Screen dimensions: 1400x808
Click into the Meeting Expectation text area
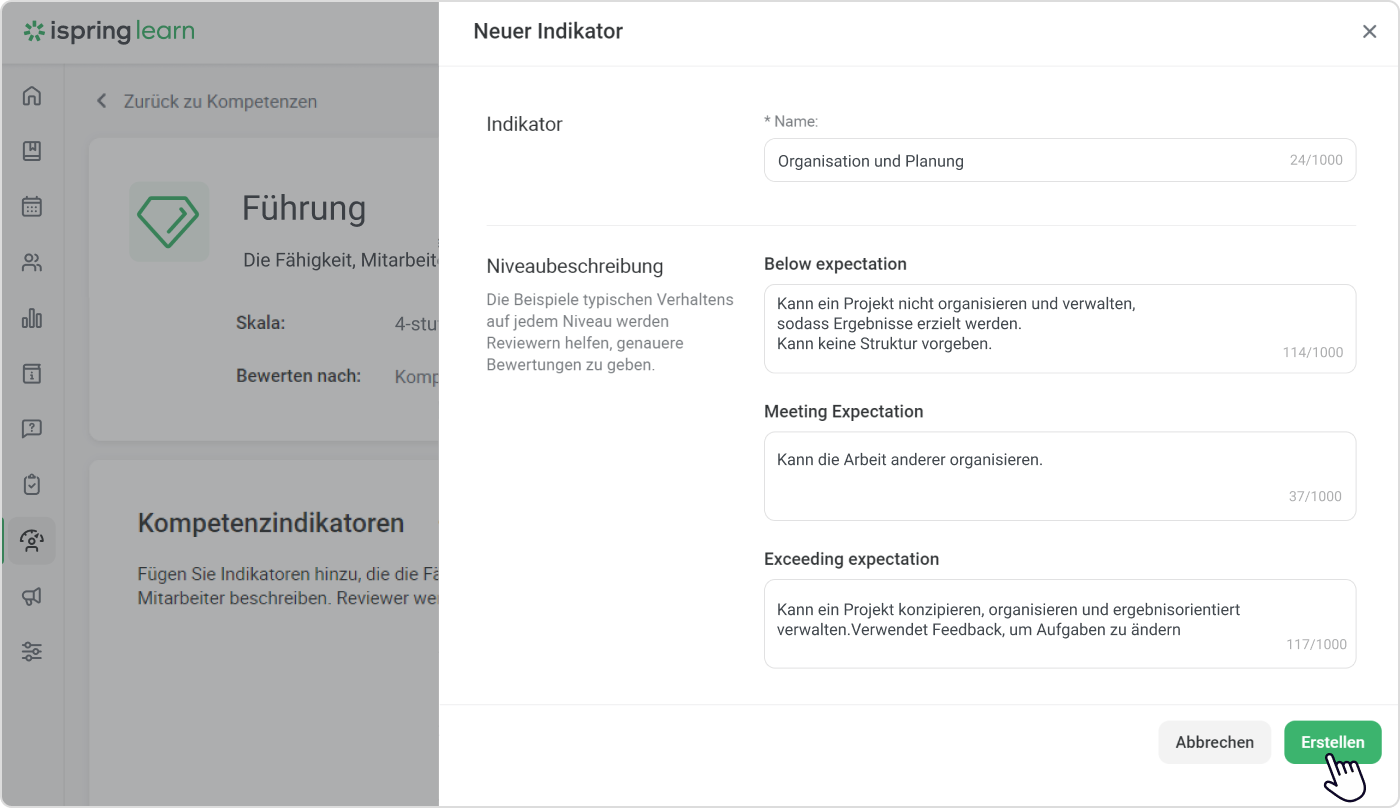coord(1060,476)
